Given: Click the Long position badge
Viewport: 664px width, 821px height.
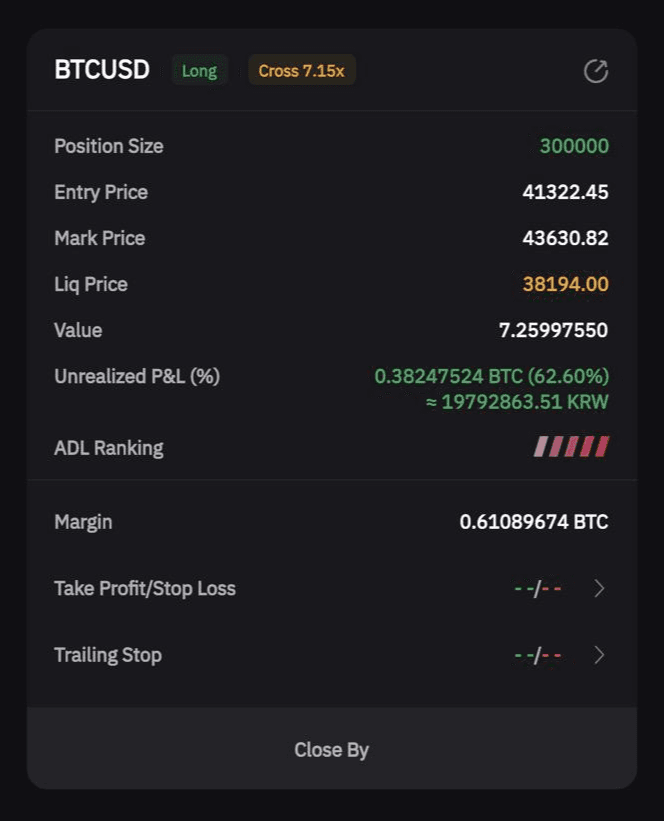Looking at the screenshot, I should pyautogui.click(x=200, y=70).
